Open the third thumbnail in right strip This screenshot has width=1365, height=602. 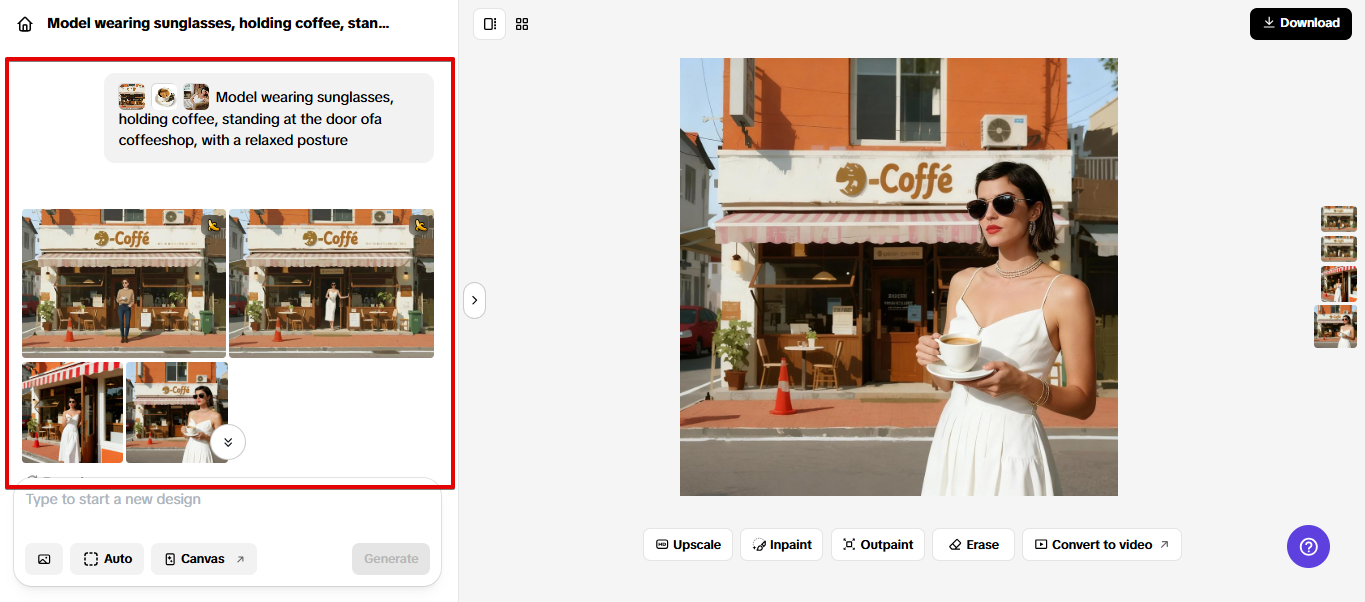tap(1339, 284)
